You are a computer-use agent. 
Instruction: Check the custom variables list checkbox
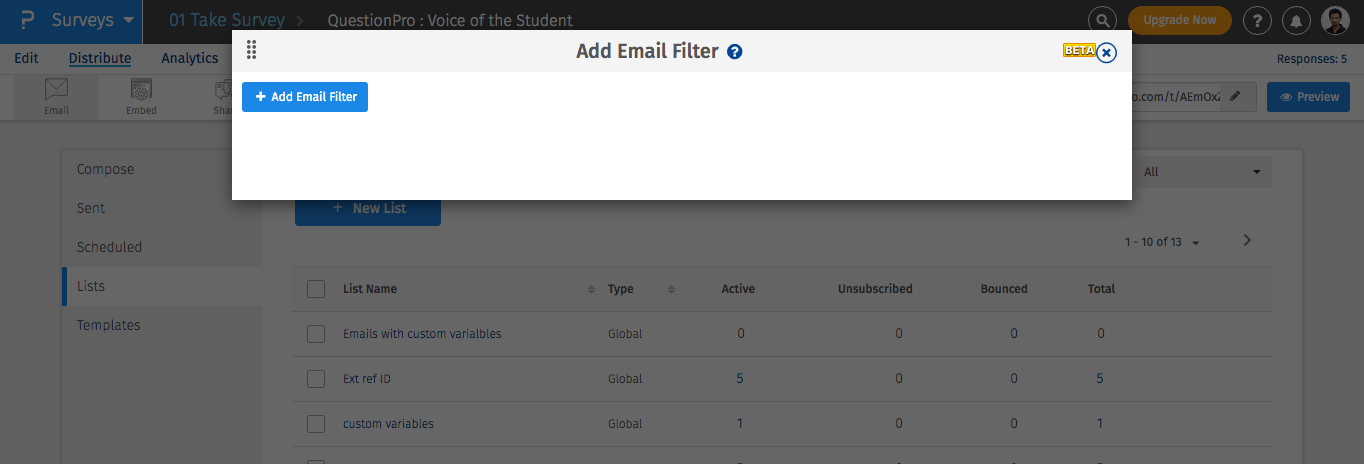click(x=316, y=424)
